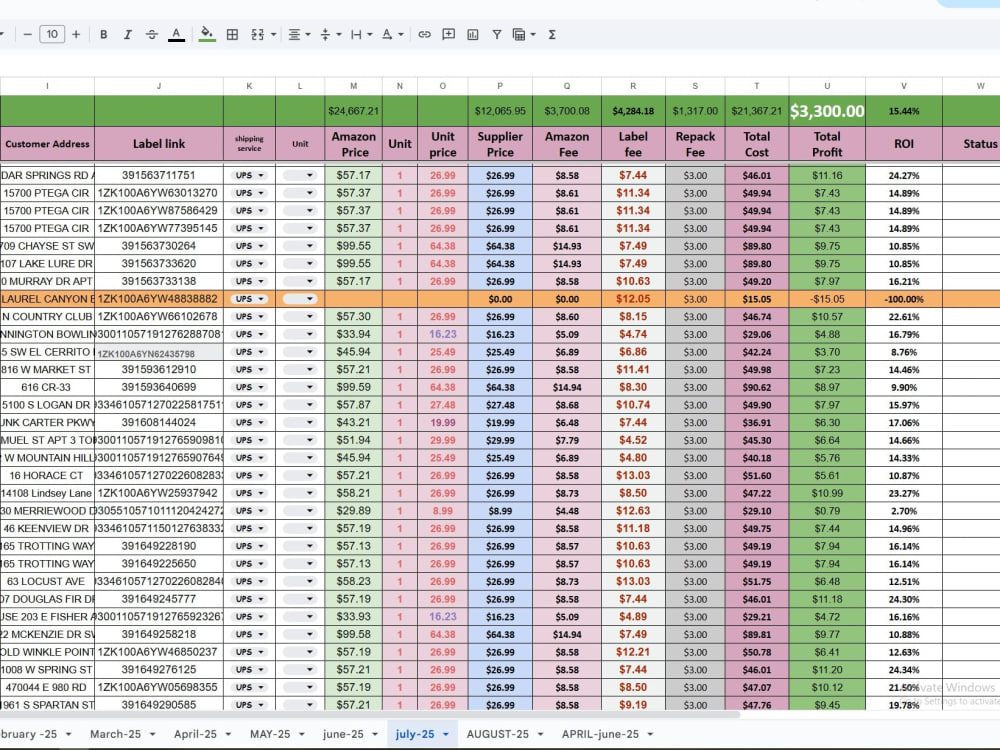Open the fill color picker
Viewport: 1000px width, 750px height.
(x=207, y=34)
